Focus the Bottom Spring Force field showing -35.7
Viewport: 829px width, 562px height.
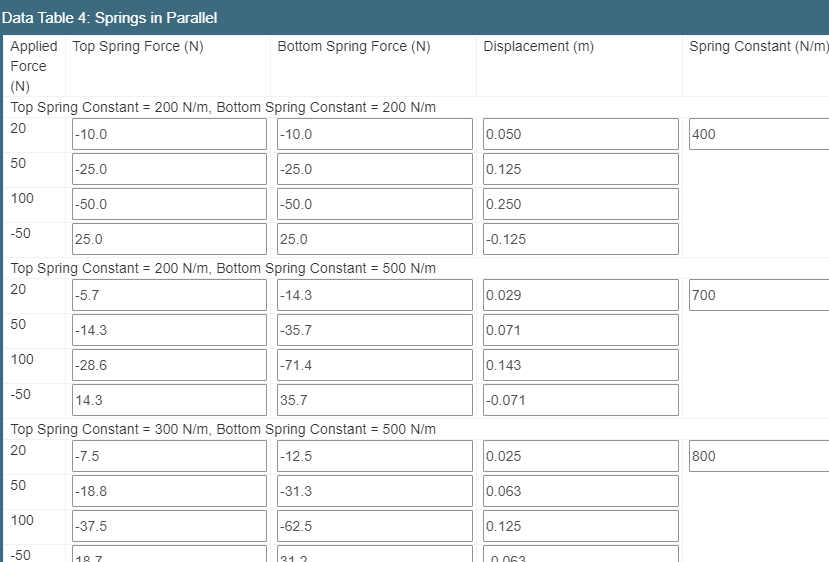(374, 330)
